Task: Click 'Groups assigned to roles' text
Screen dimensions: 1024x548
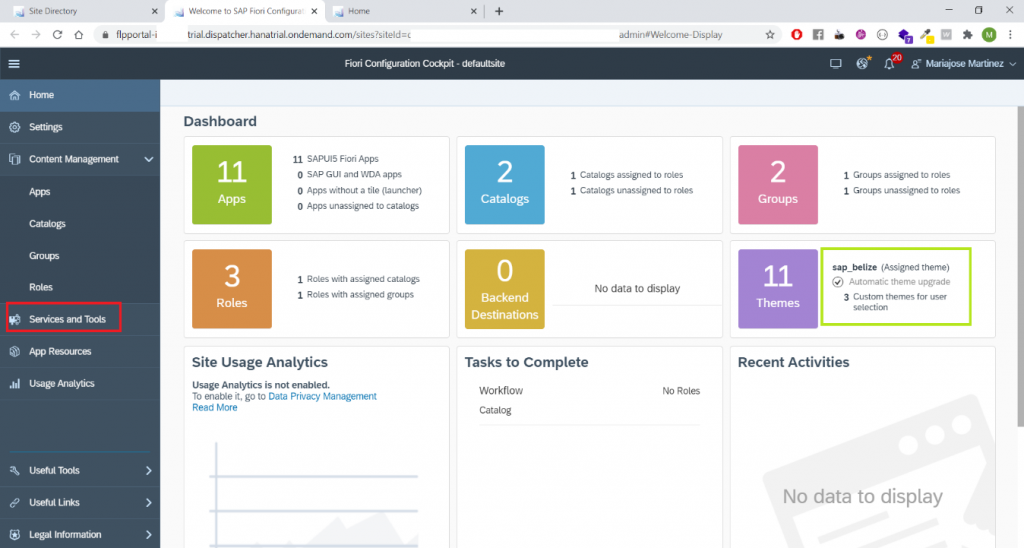Action: 901,174
